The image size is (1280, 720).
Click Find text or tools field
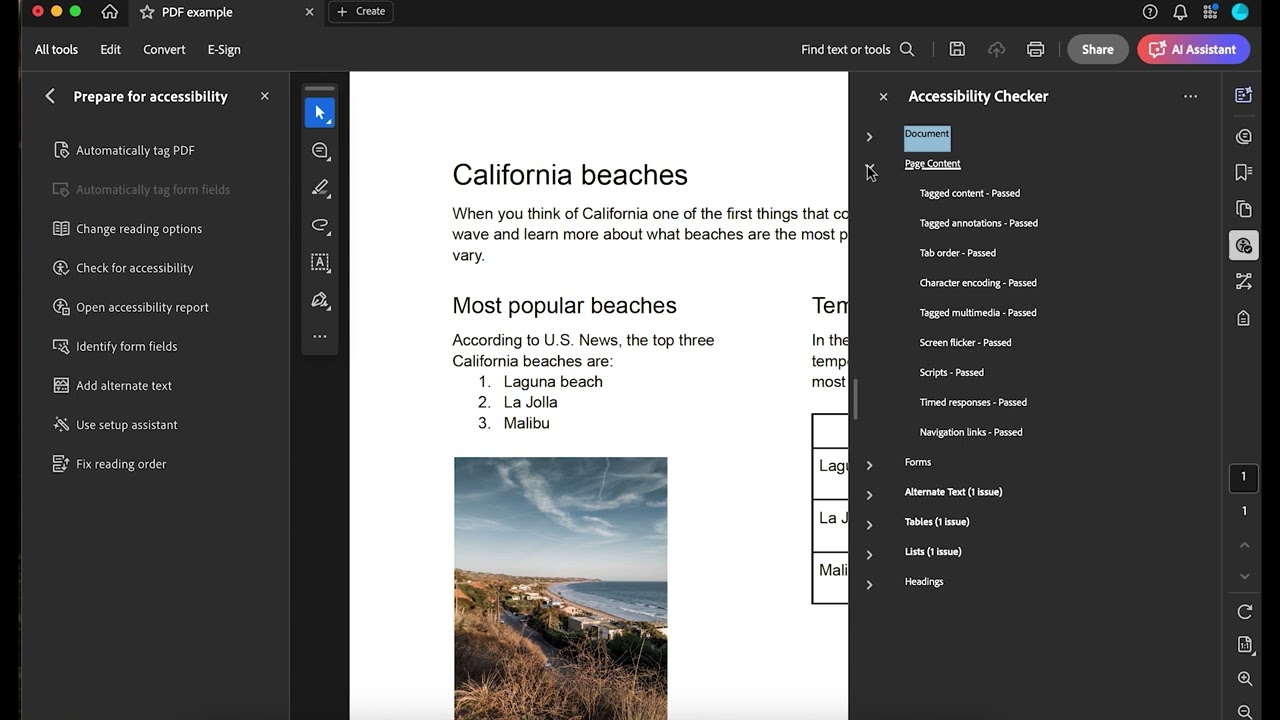tap(858, 49)
